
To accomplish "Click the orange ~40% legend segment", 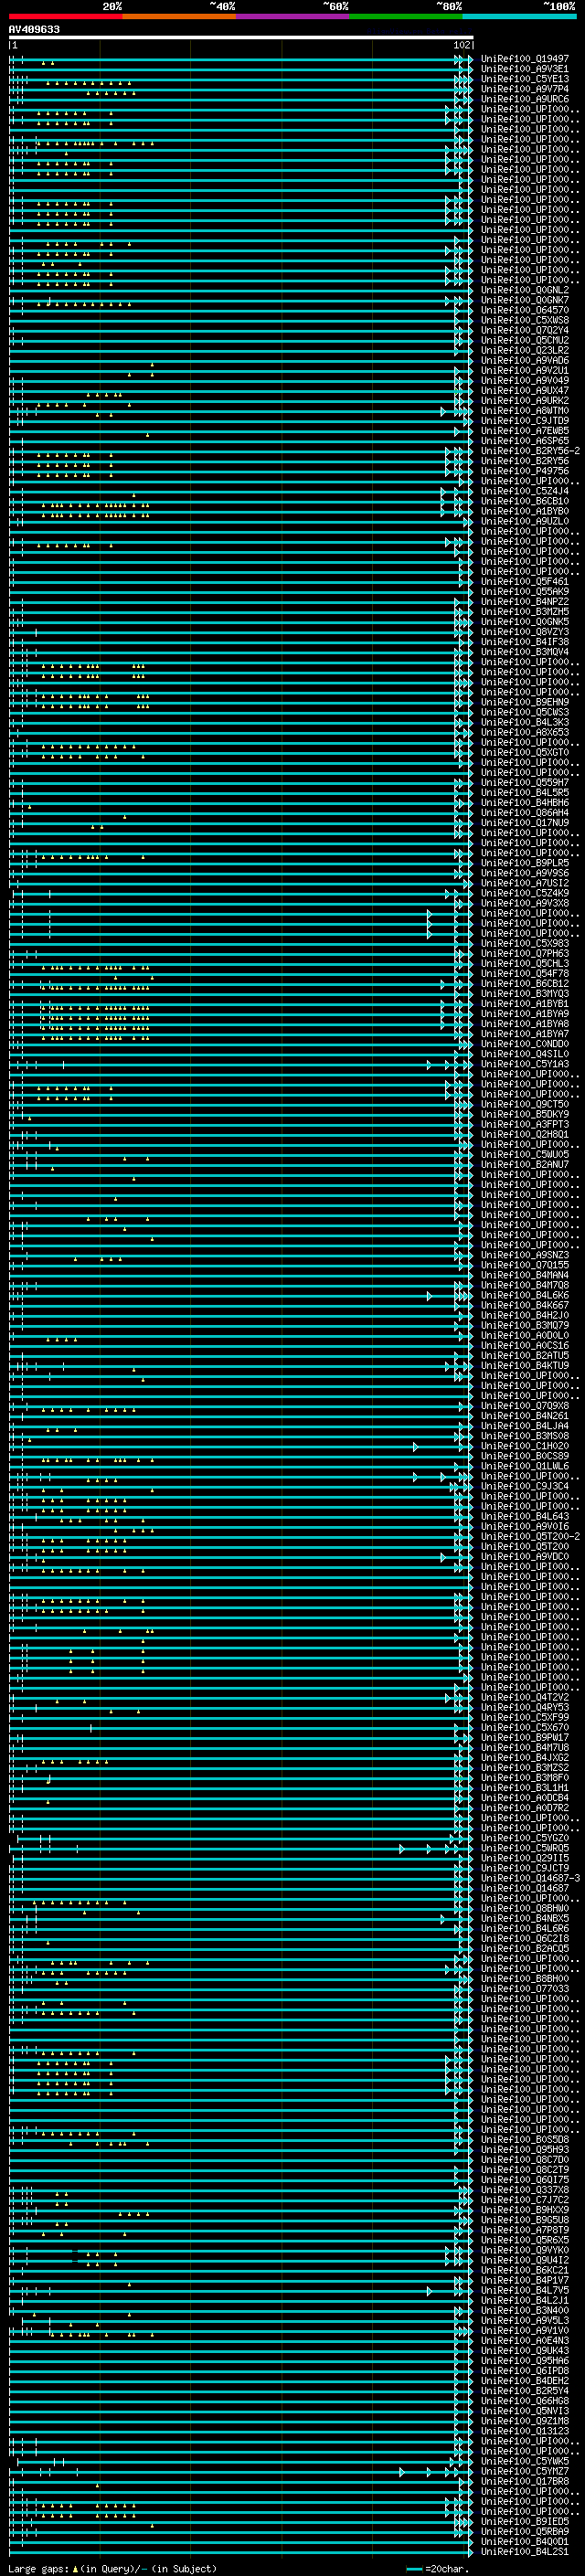I will (179, 16).
